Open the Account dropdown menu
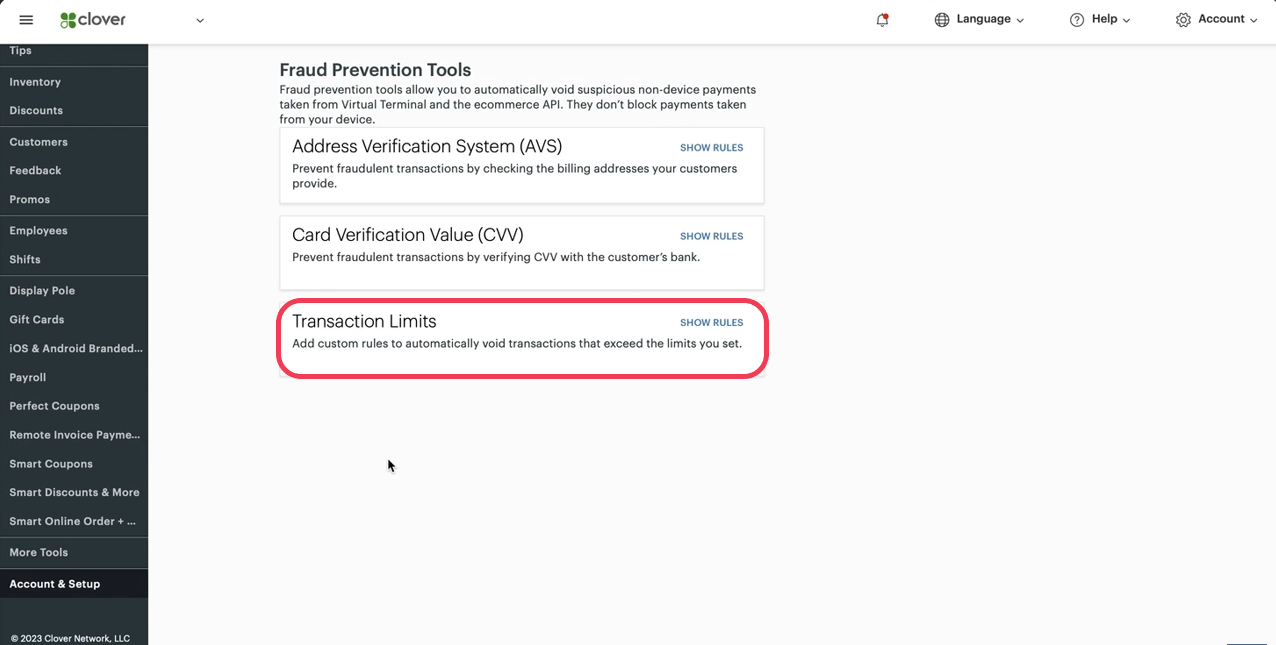The width and height of the screenshot is (1276, 645). (x=1227, y=19)
